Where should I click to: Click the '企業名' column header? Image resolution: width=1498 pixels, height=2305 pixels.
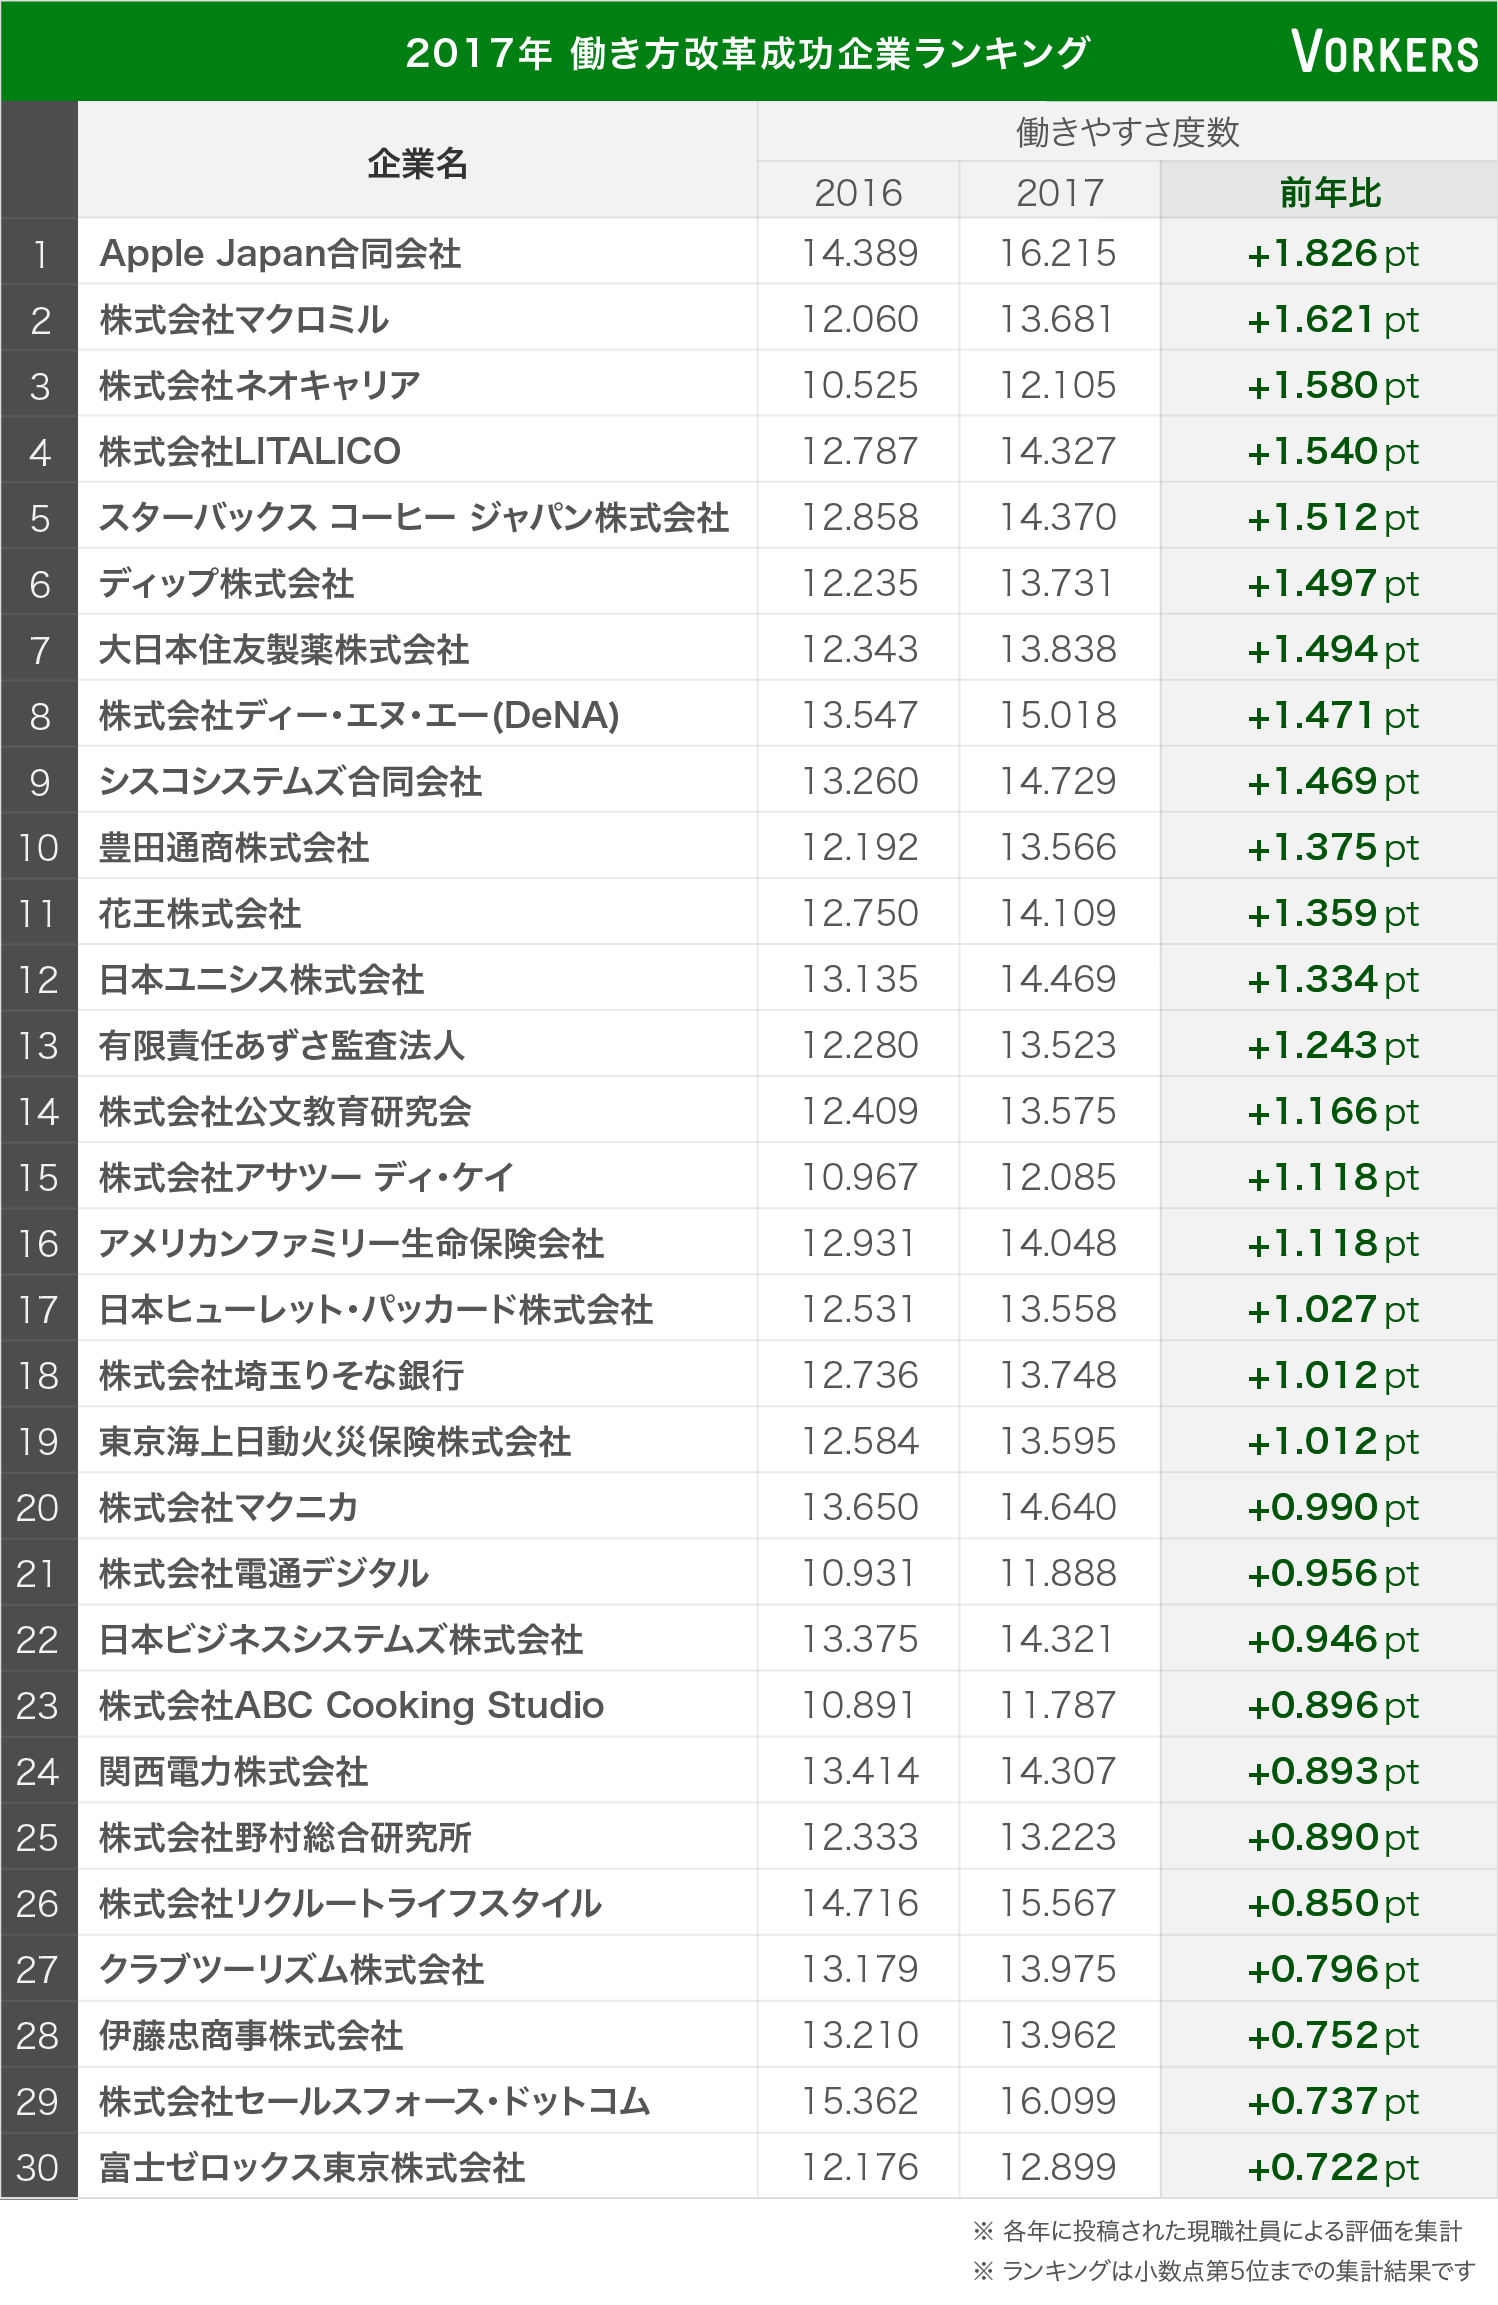417,163
